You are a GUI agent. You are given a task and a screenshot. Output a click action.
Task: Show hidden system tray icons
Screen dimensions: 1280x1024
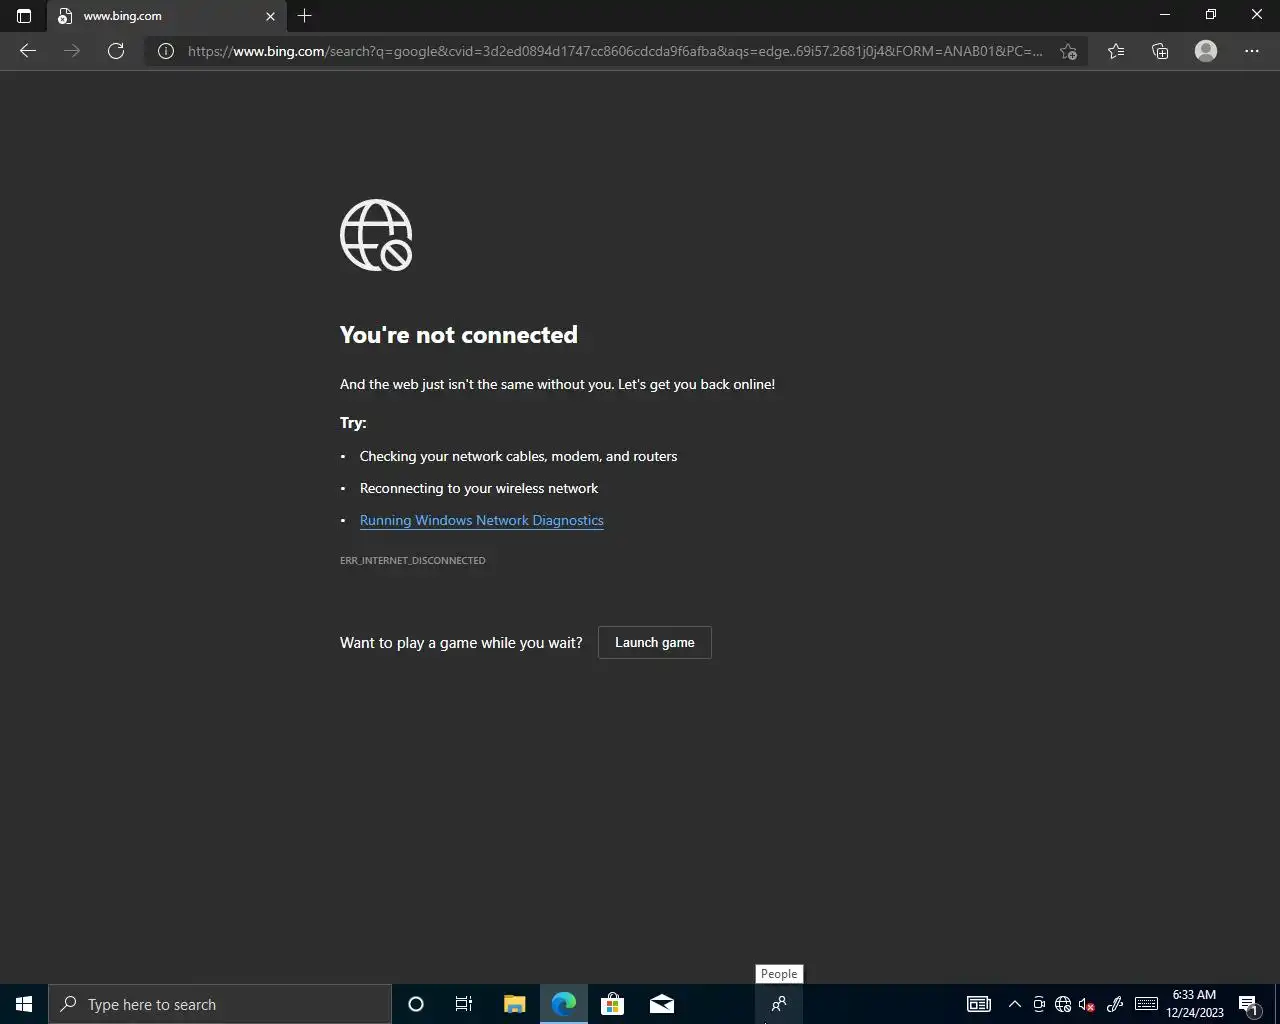[1015, 1004]
